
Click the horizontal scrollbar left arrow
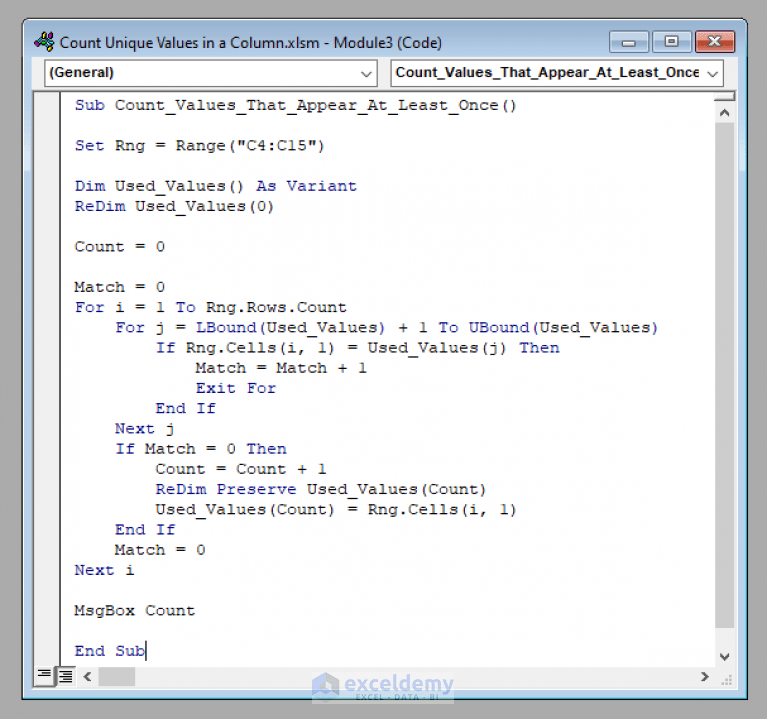click(88, 676)
